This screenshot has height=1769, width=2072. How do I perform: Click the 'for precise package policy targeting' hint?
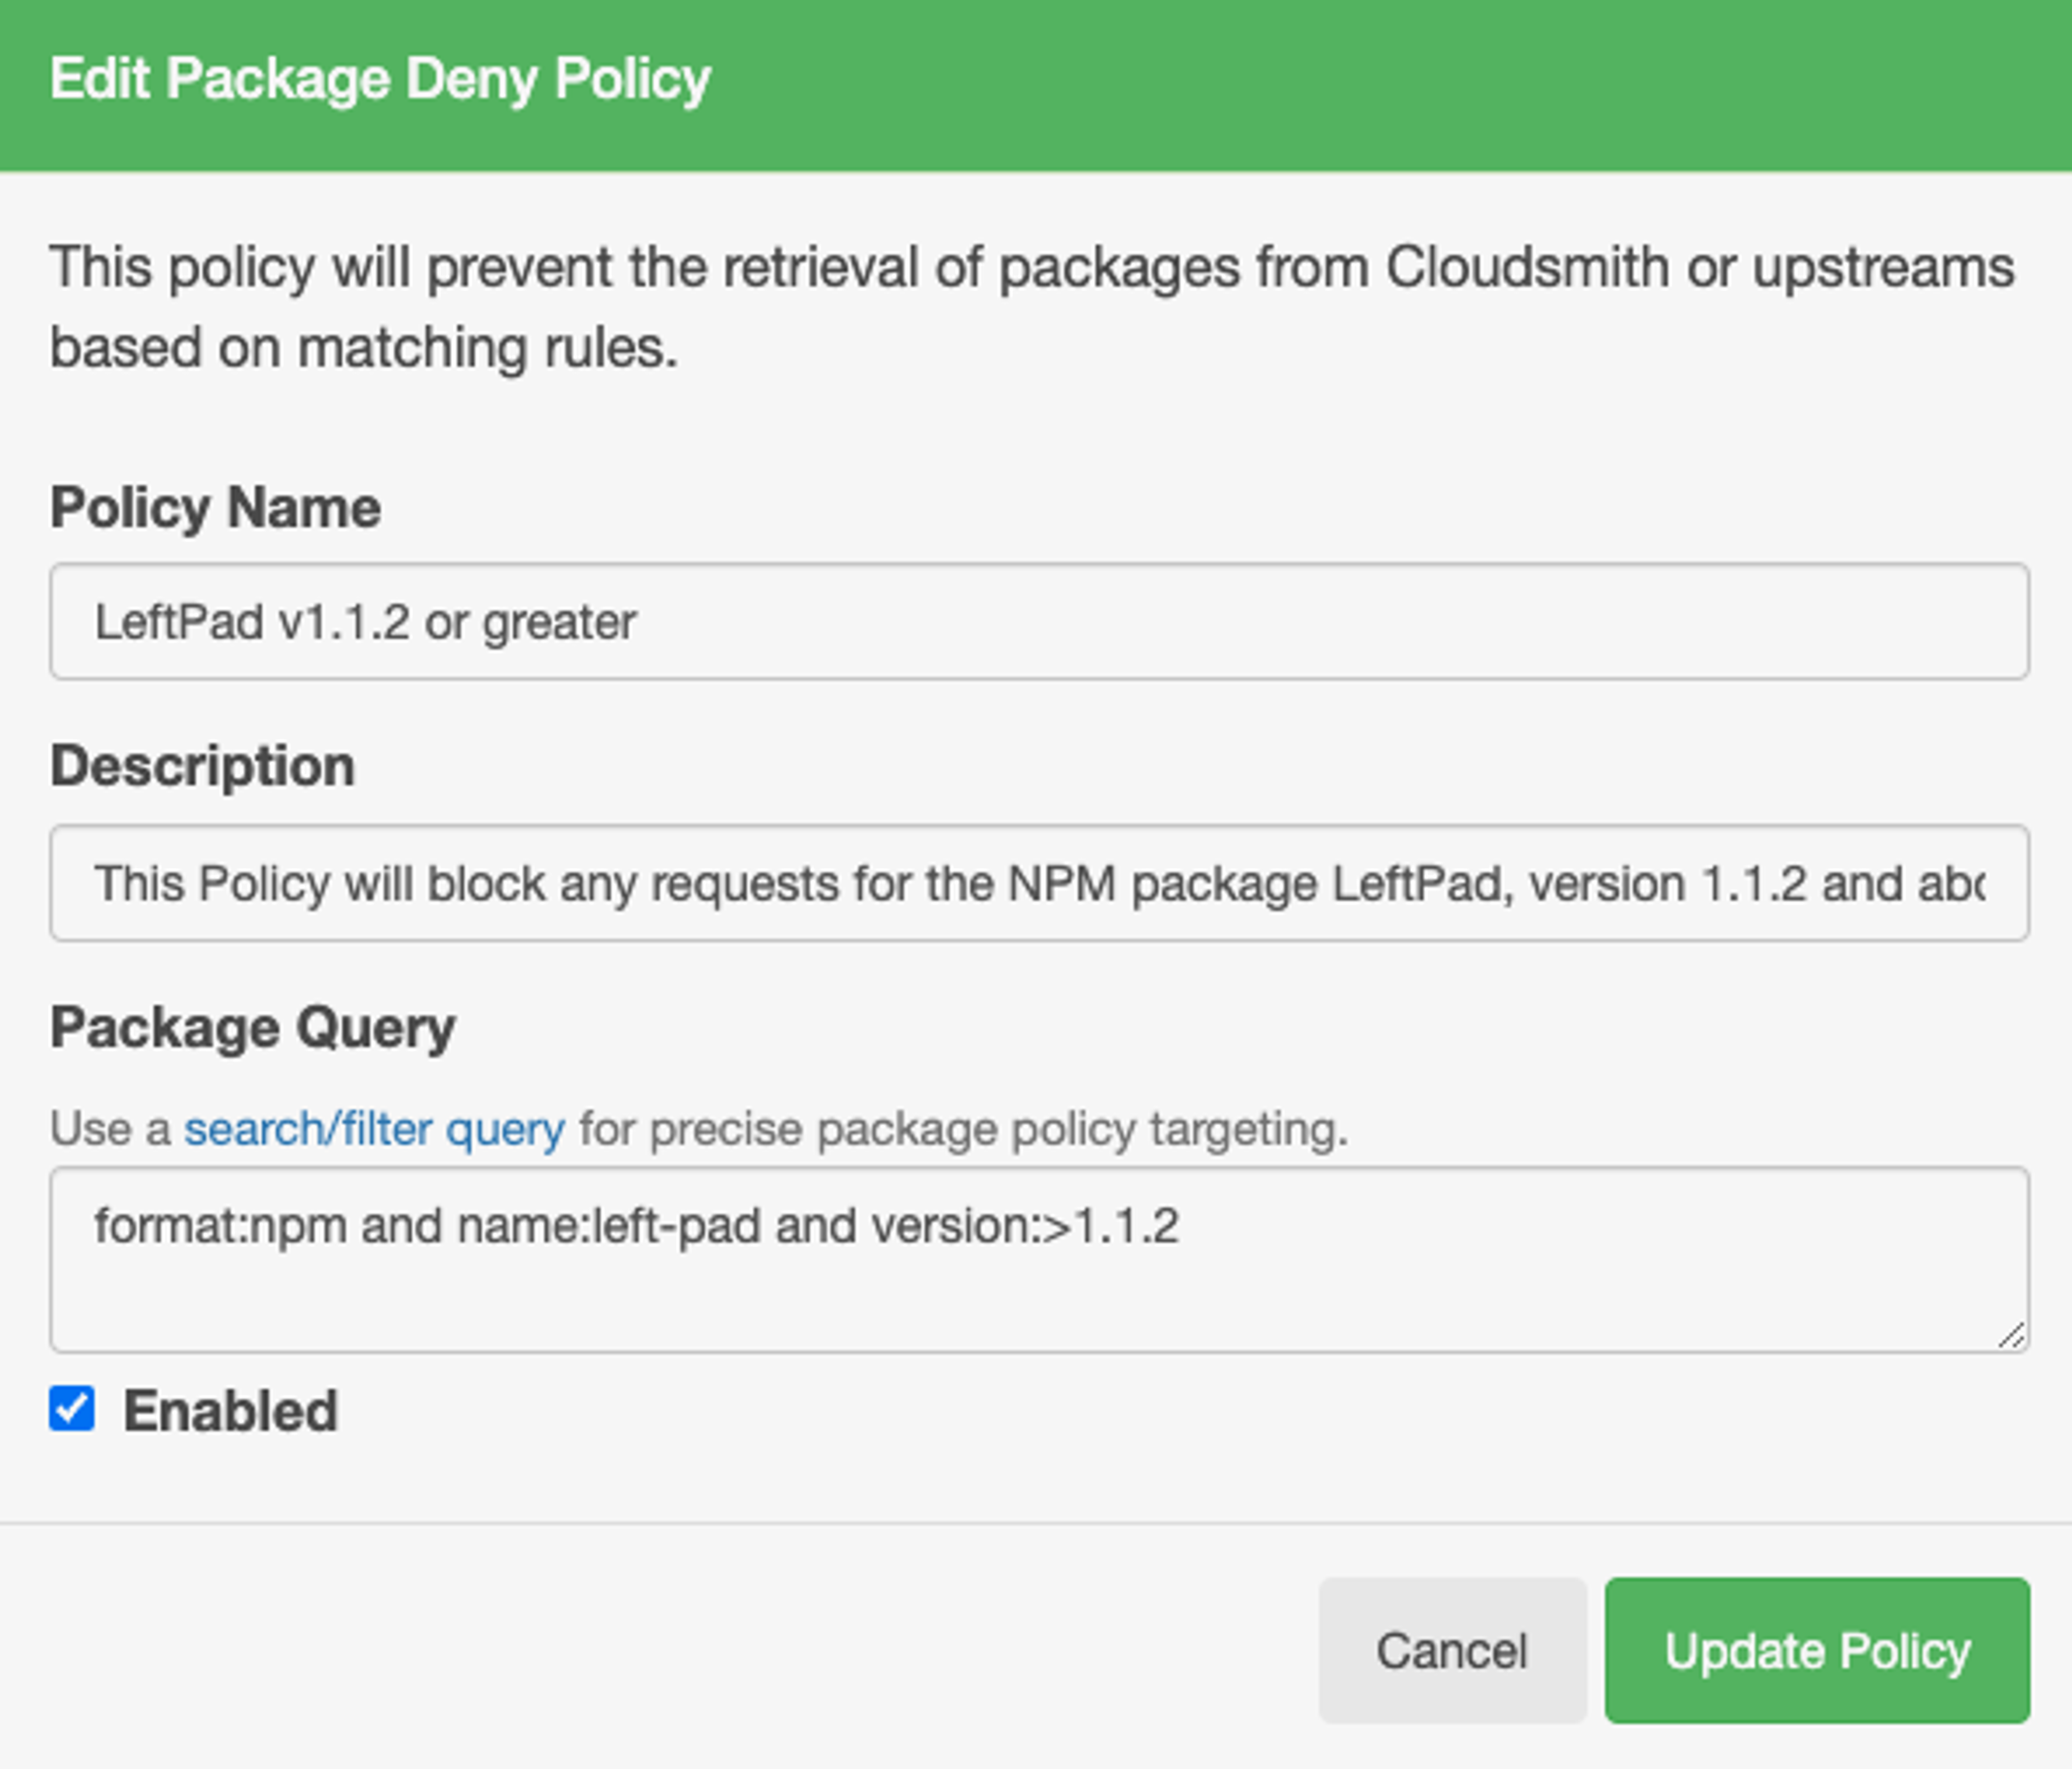click(963, 1129)
